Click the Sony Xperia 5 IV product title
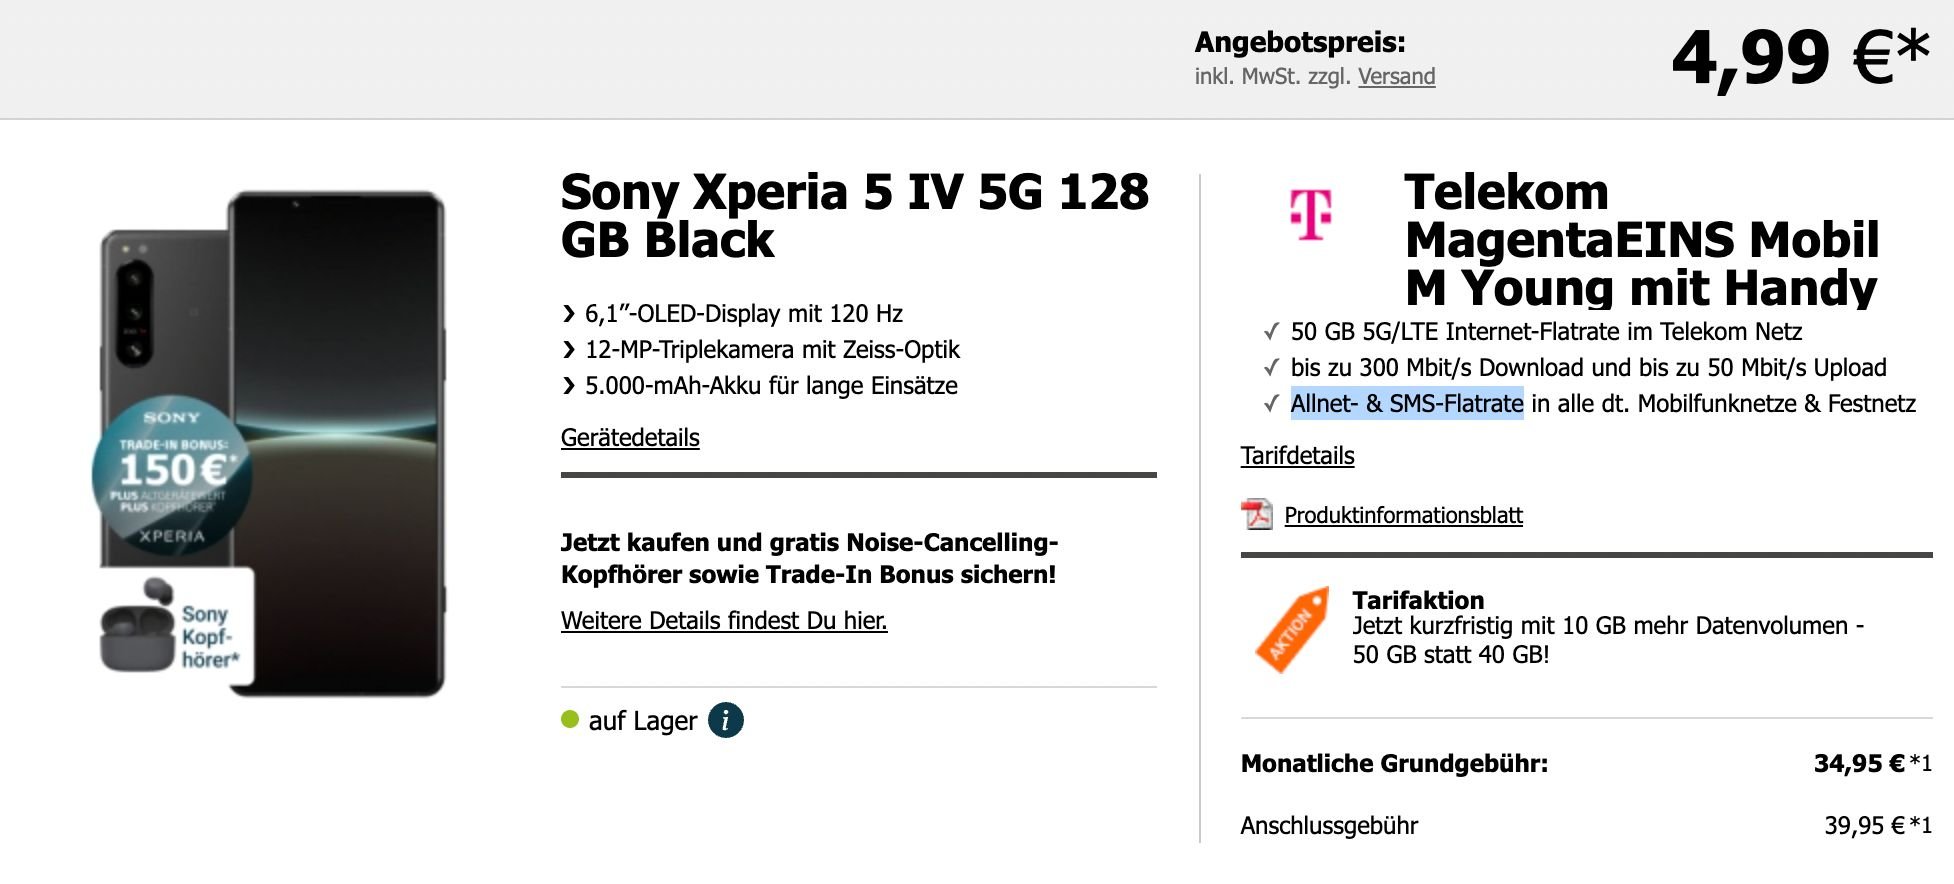 pyautogui.click(x=855, y=215)
